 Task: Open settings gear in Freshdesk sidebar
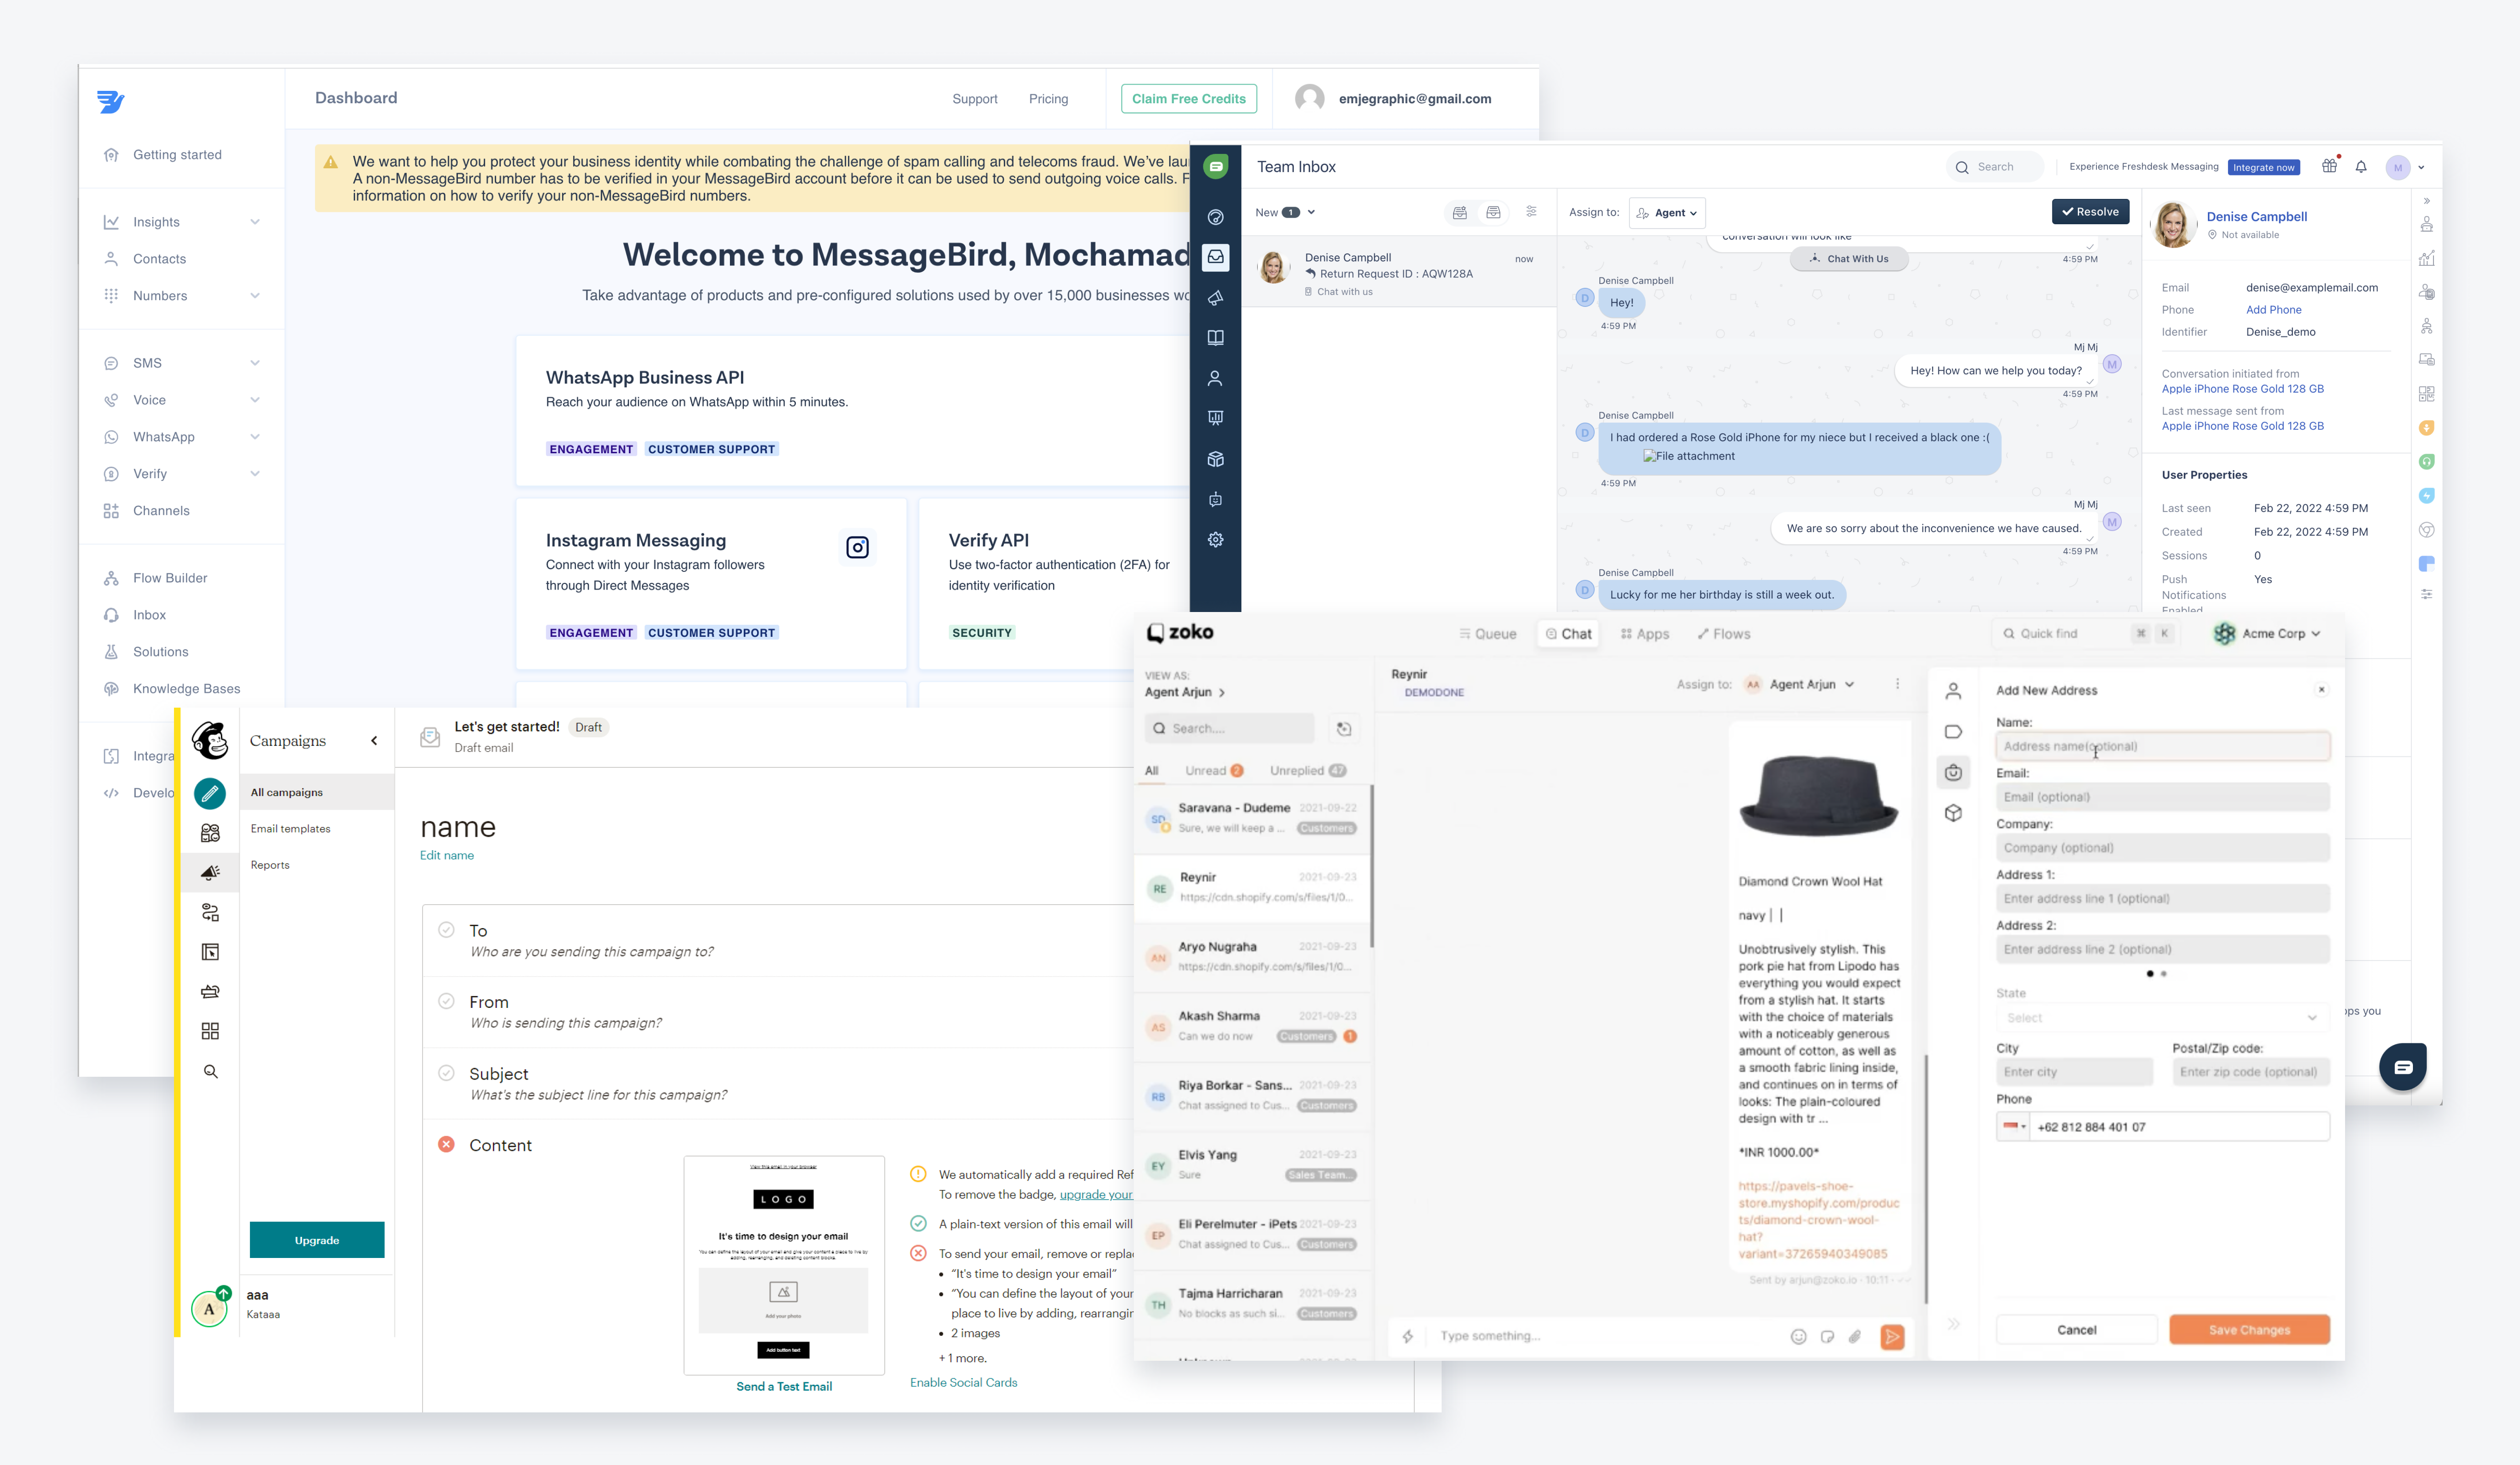pyautogui.click(x=1215, y=539)
